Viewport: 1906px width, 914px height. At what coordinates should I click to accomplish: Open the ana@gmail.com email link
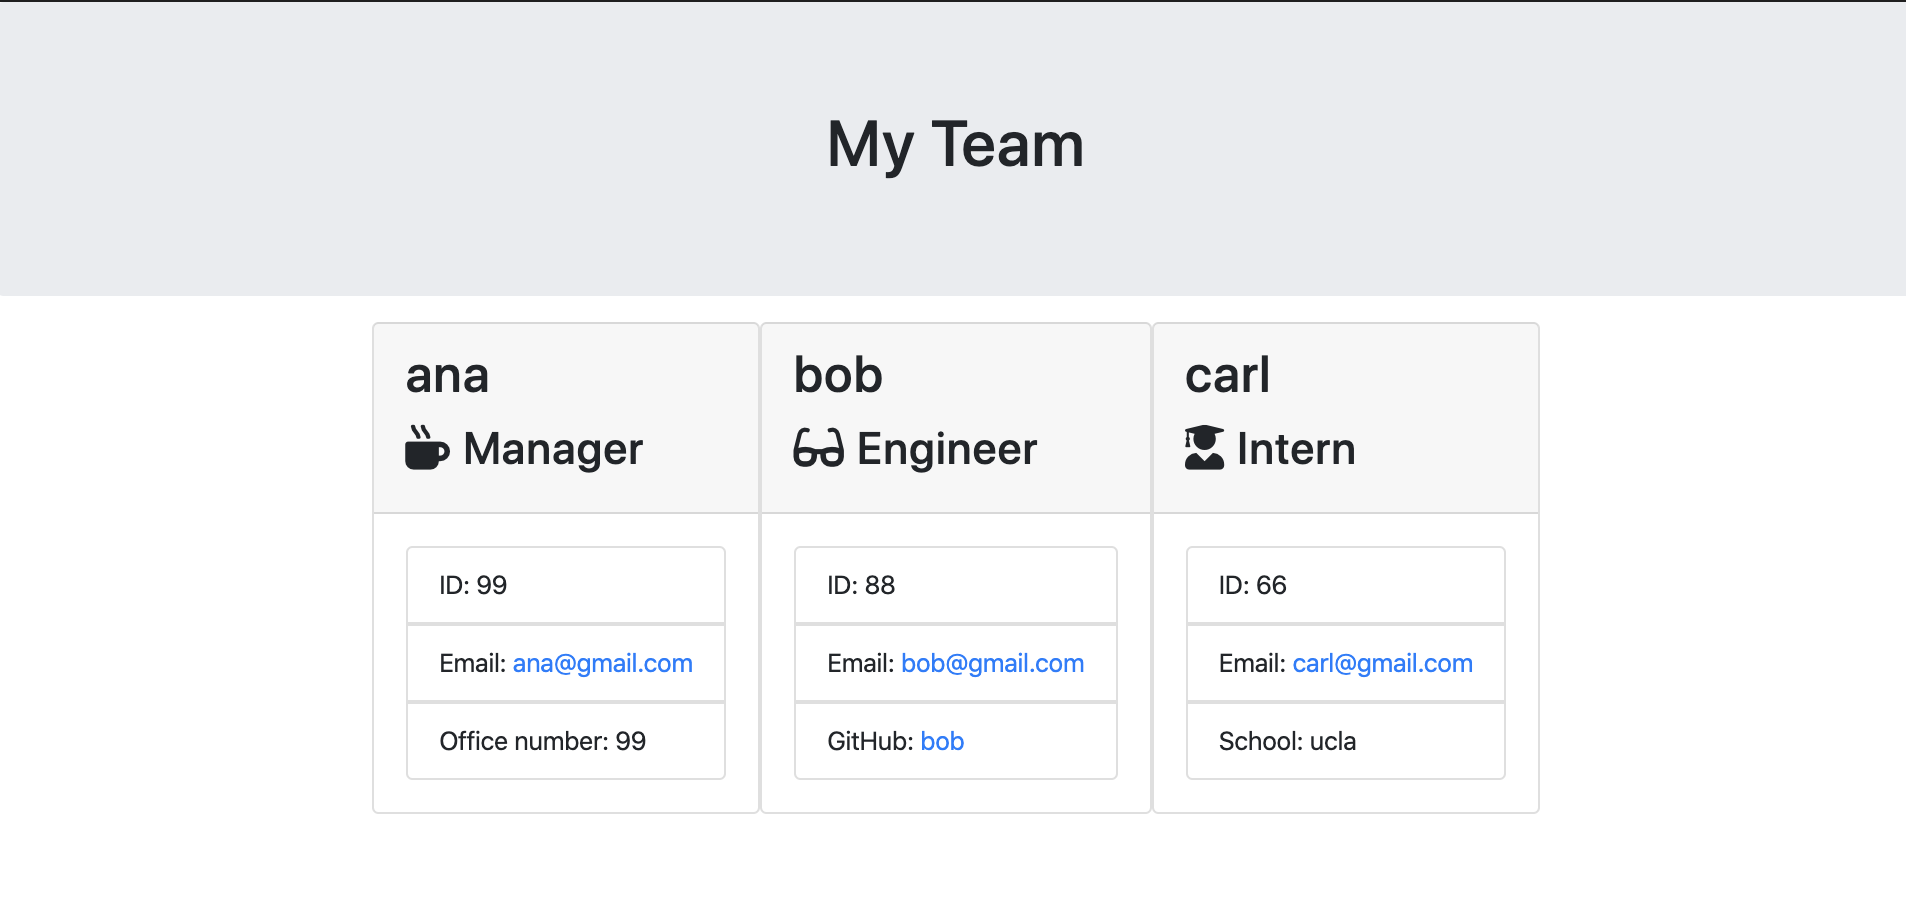602,663
